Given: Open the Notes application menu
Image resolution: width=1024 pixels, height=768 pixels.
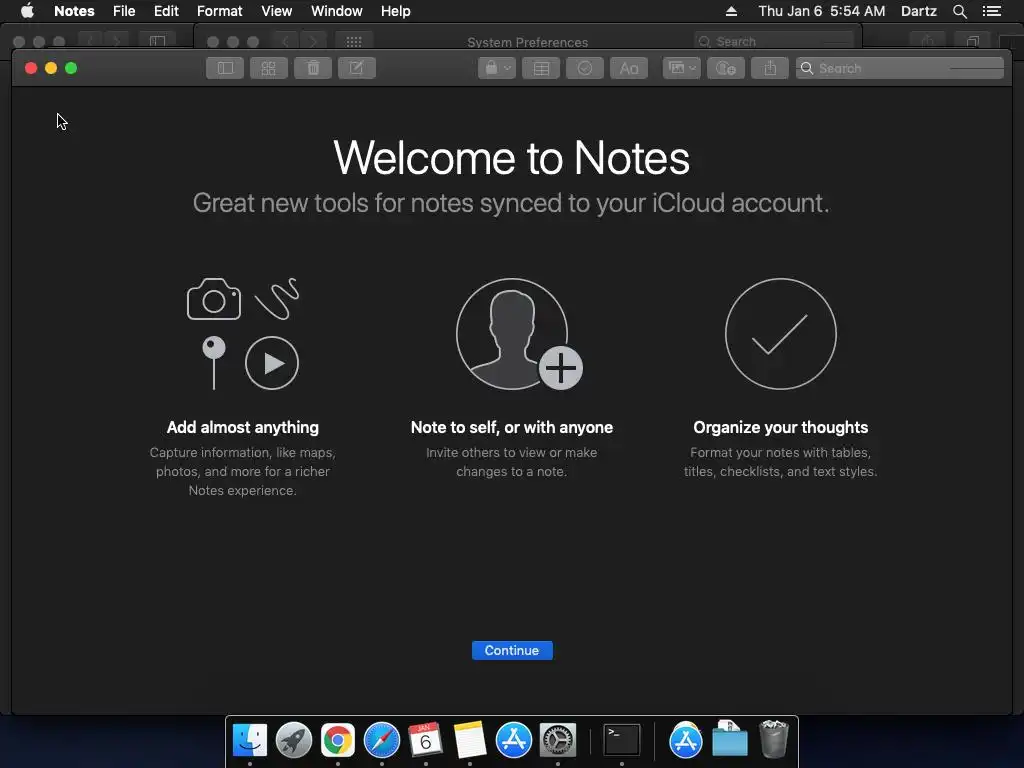Looking at the screenshot, I should pos(74,11).
